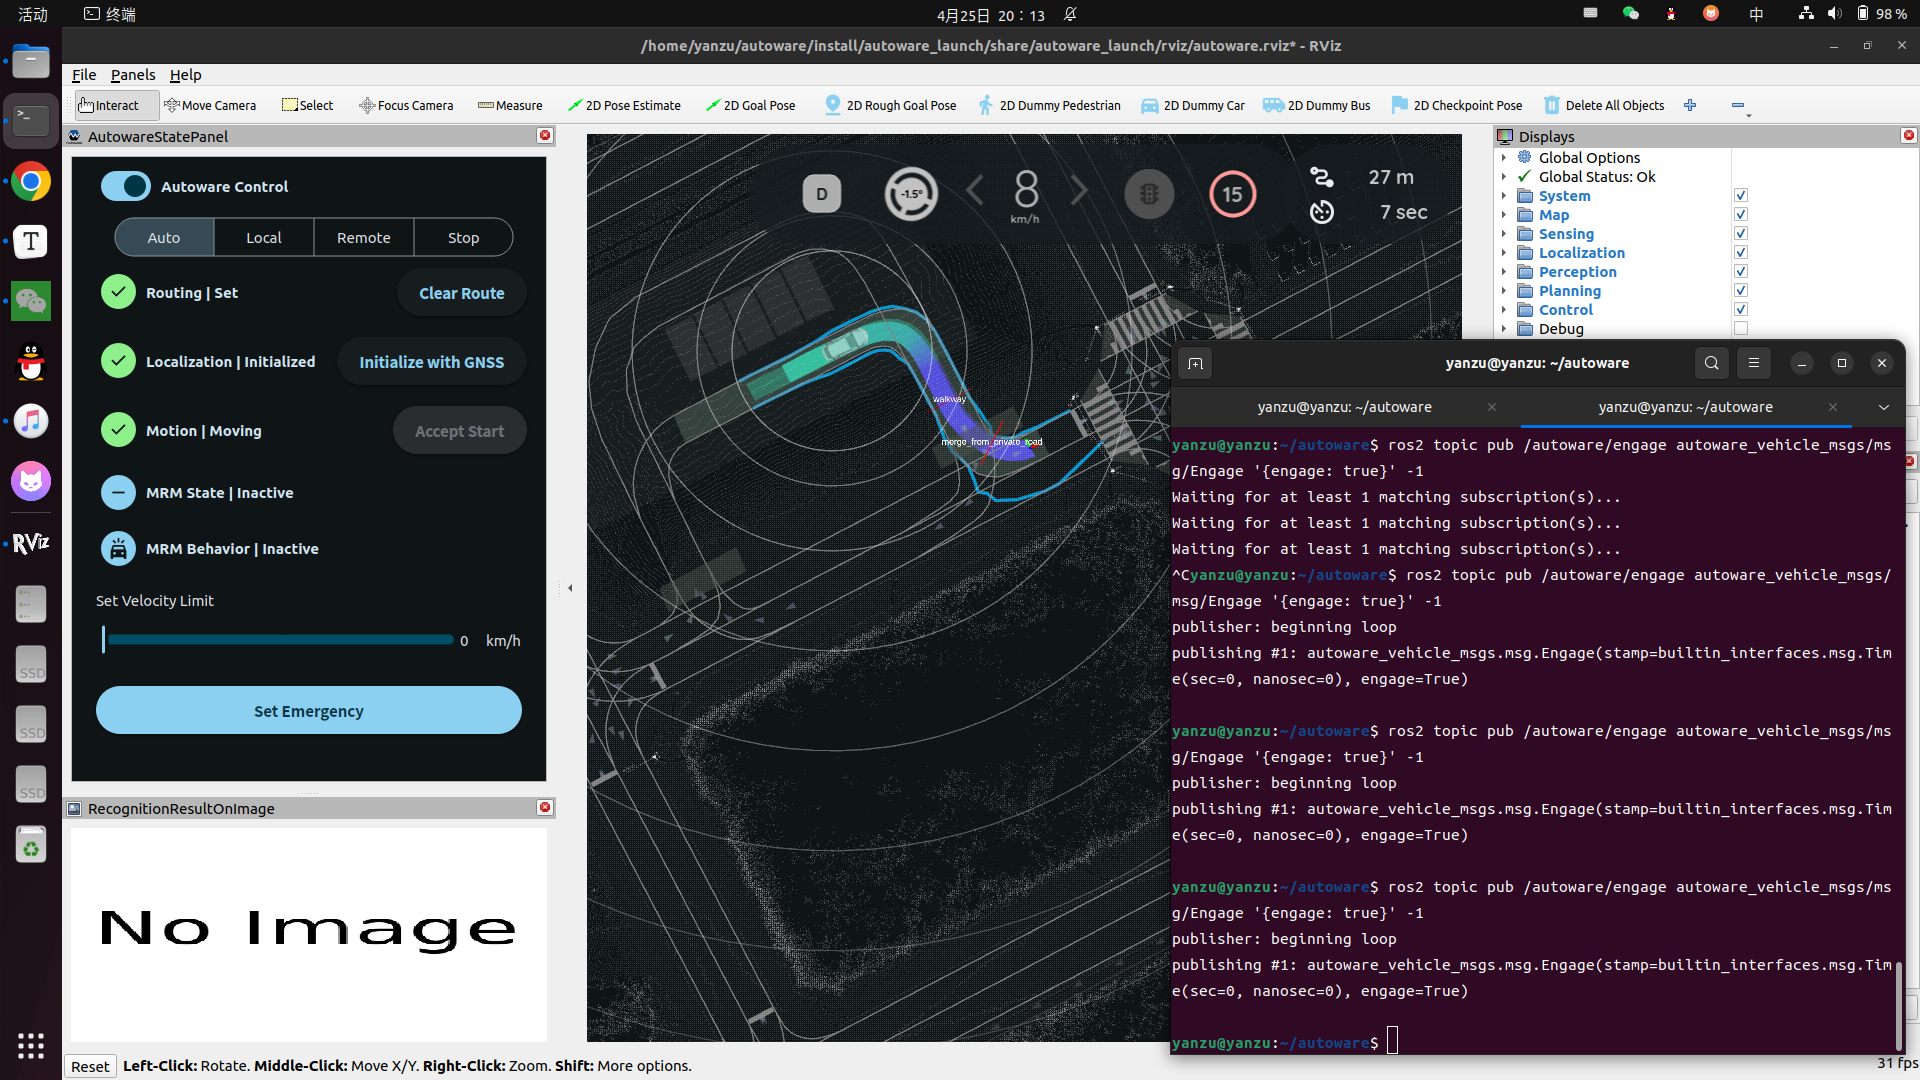1920x1080 pixels.
Task: Toggle Planning display checkbox
Action: click(x=1741, y=291)
